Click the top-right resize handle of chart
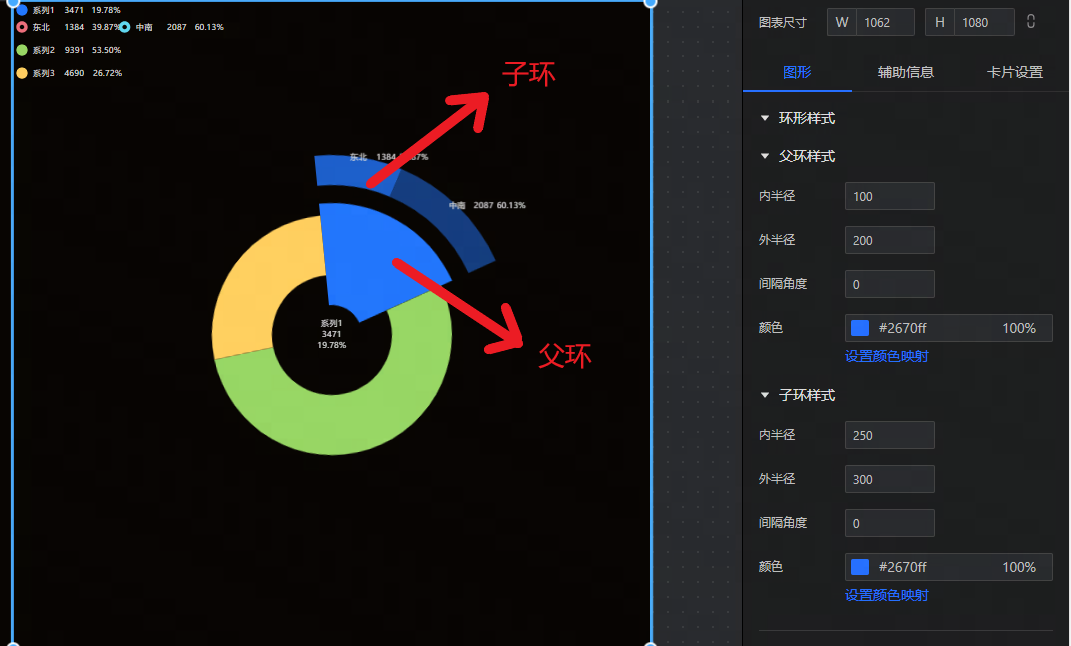Viewport: 1071px width, 646px height. pos(650,2)
